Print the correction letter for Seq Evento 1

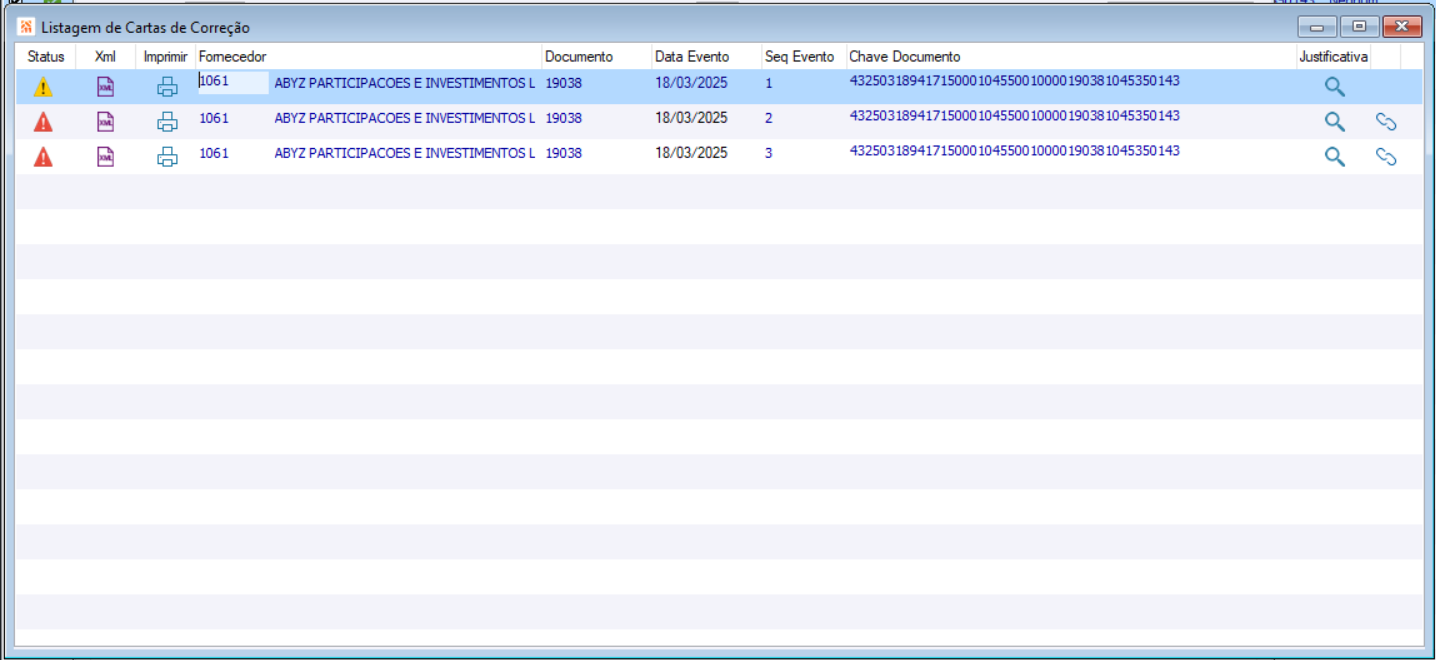[x=167, y=87]
